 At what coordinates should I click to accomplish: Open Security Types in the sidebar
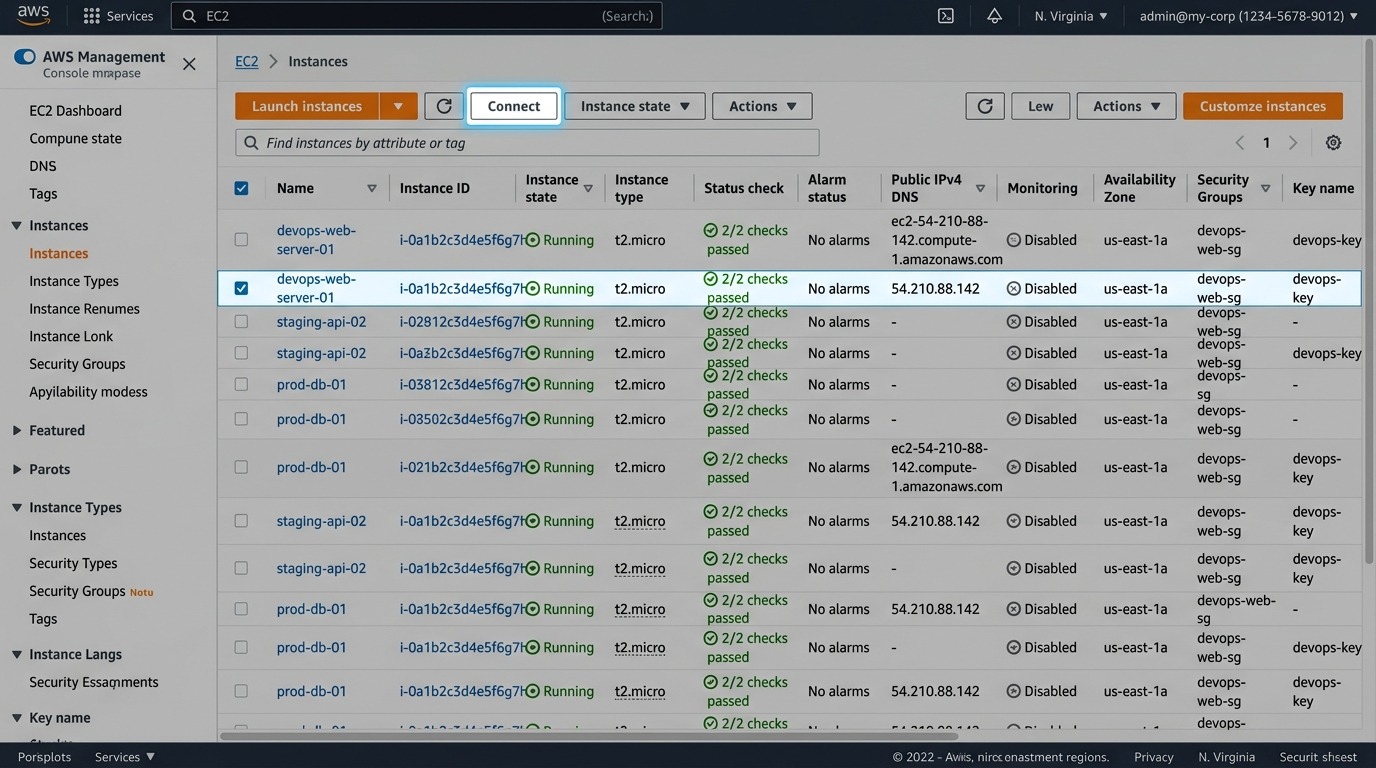(x=73, y=564)
